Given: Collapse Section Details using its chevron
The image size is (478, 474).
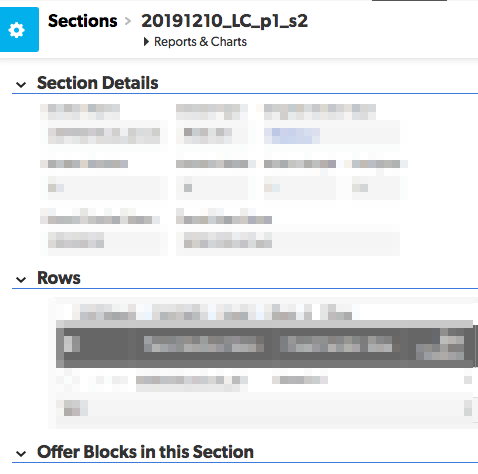Looking at the screenshot, I should pos(21,84).
